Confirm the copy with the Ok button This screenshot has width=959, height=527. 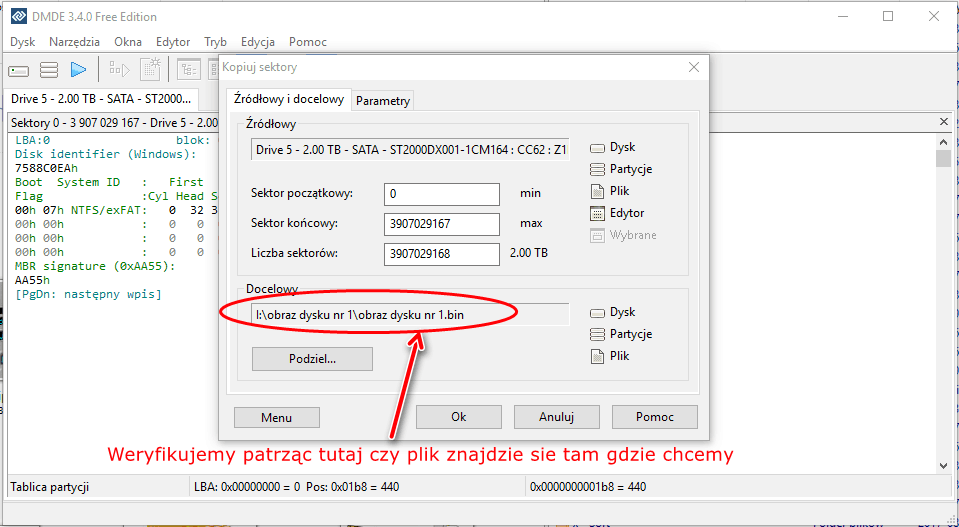coord(458,417)
